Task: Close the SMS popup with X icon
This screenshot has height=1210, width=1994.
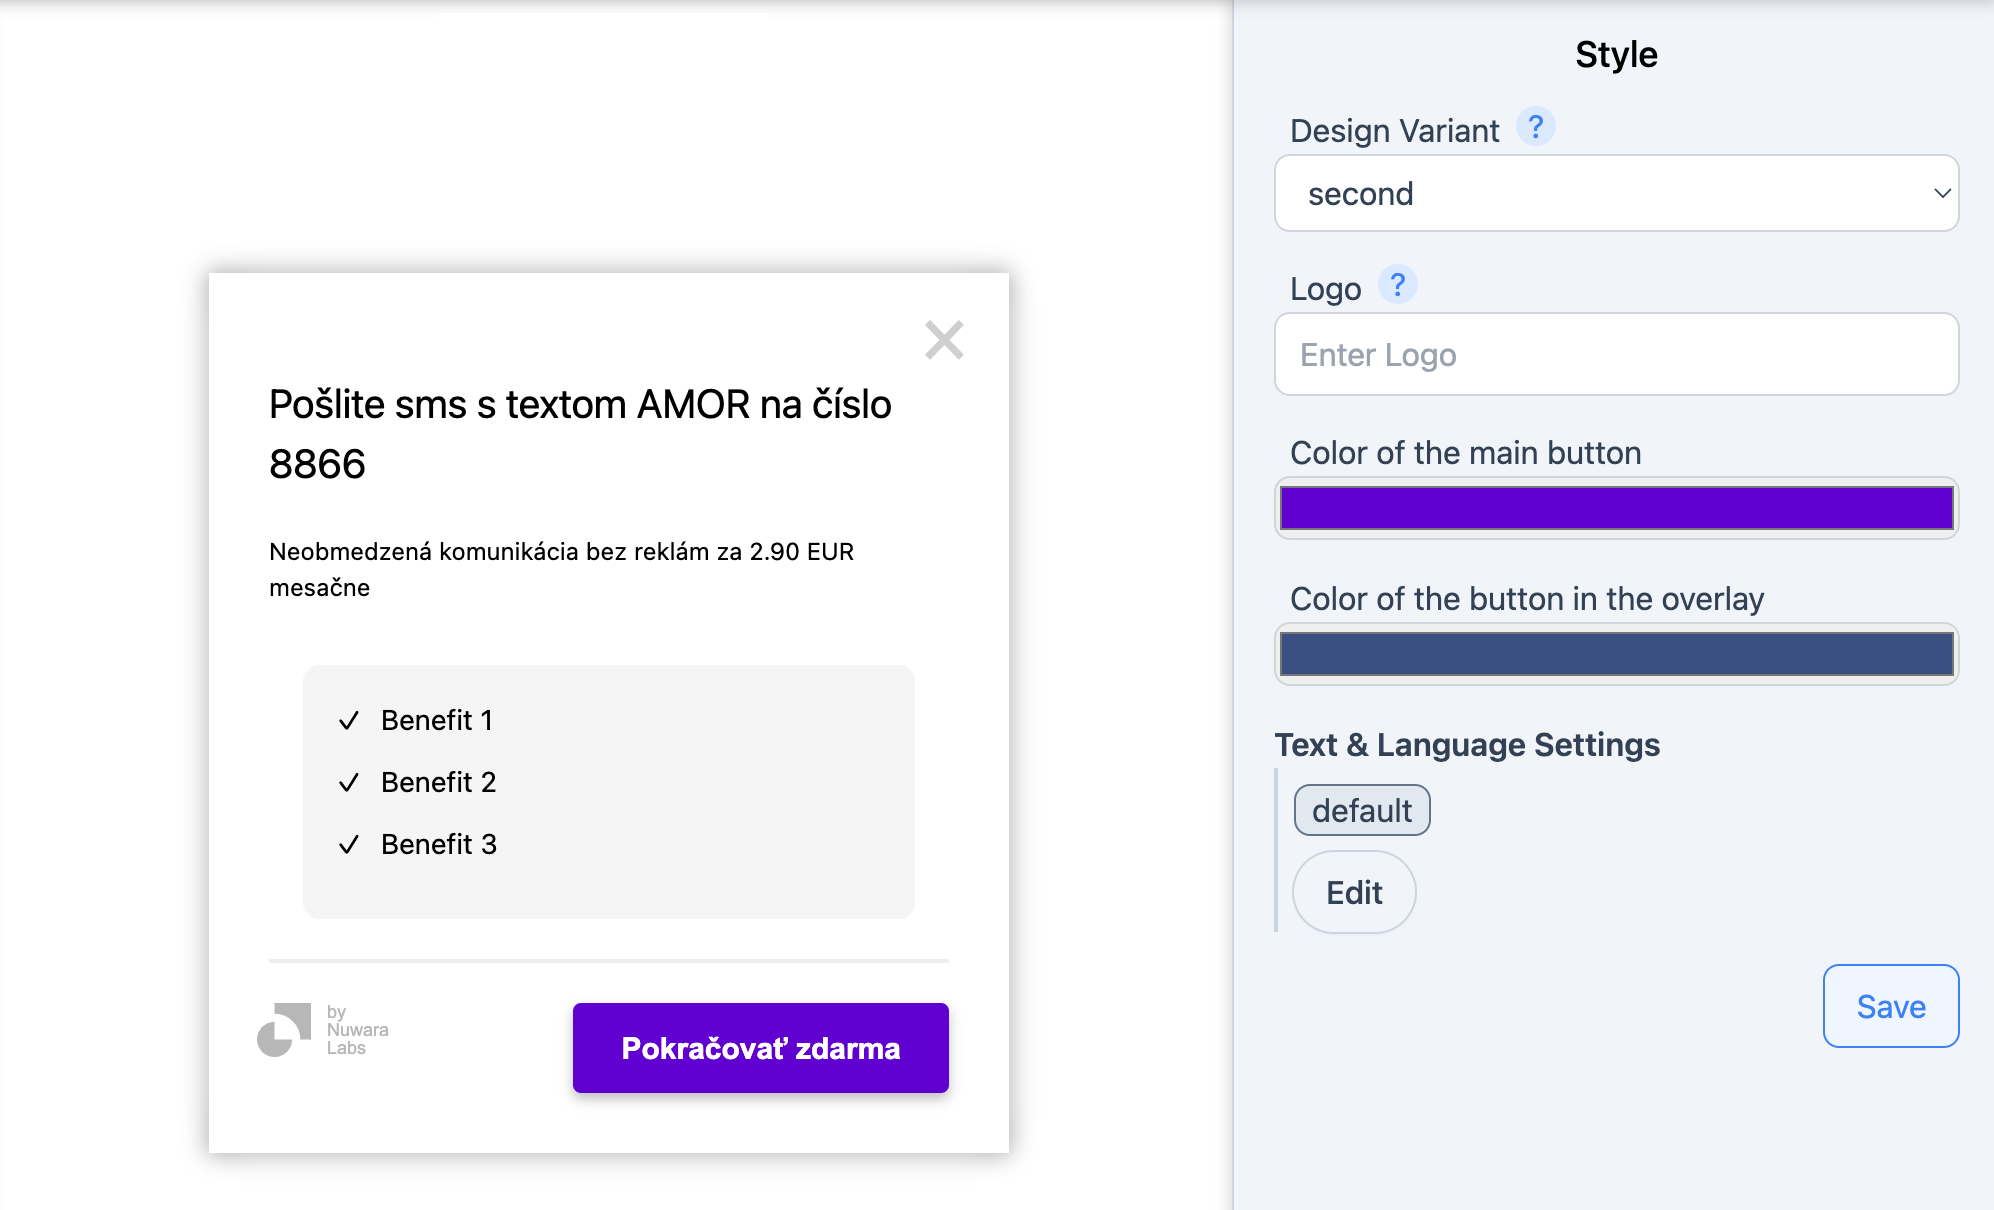Action: click(944, 340)
